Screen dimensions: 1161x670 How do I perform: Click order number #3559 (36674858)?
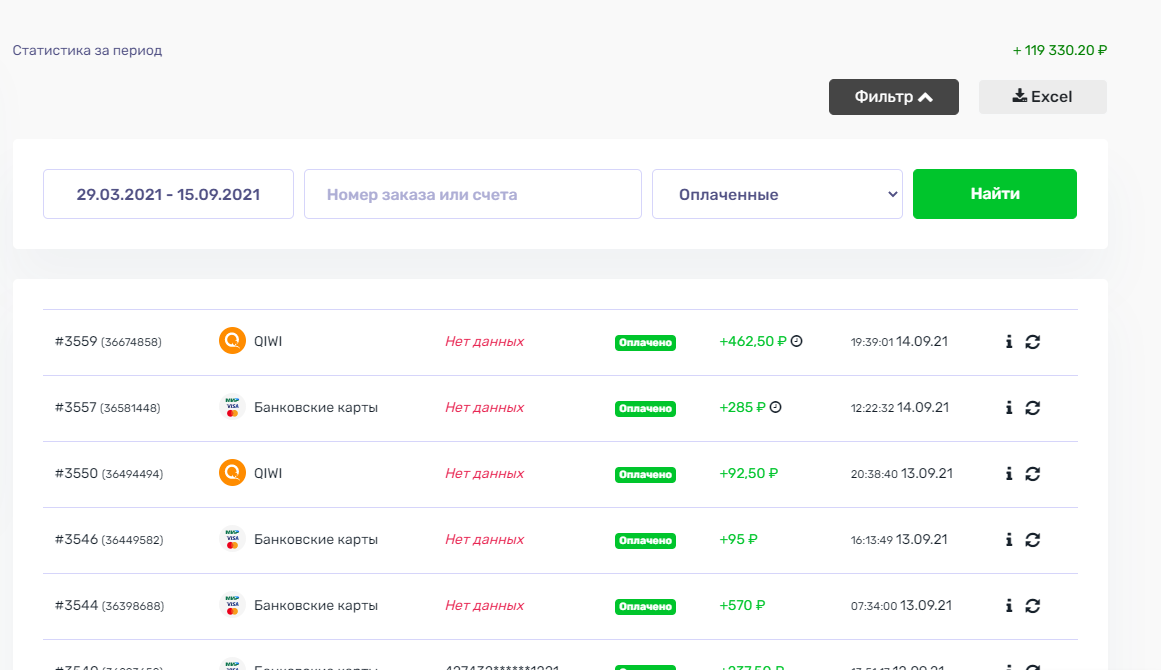click(x=108, y=341)
